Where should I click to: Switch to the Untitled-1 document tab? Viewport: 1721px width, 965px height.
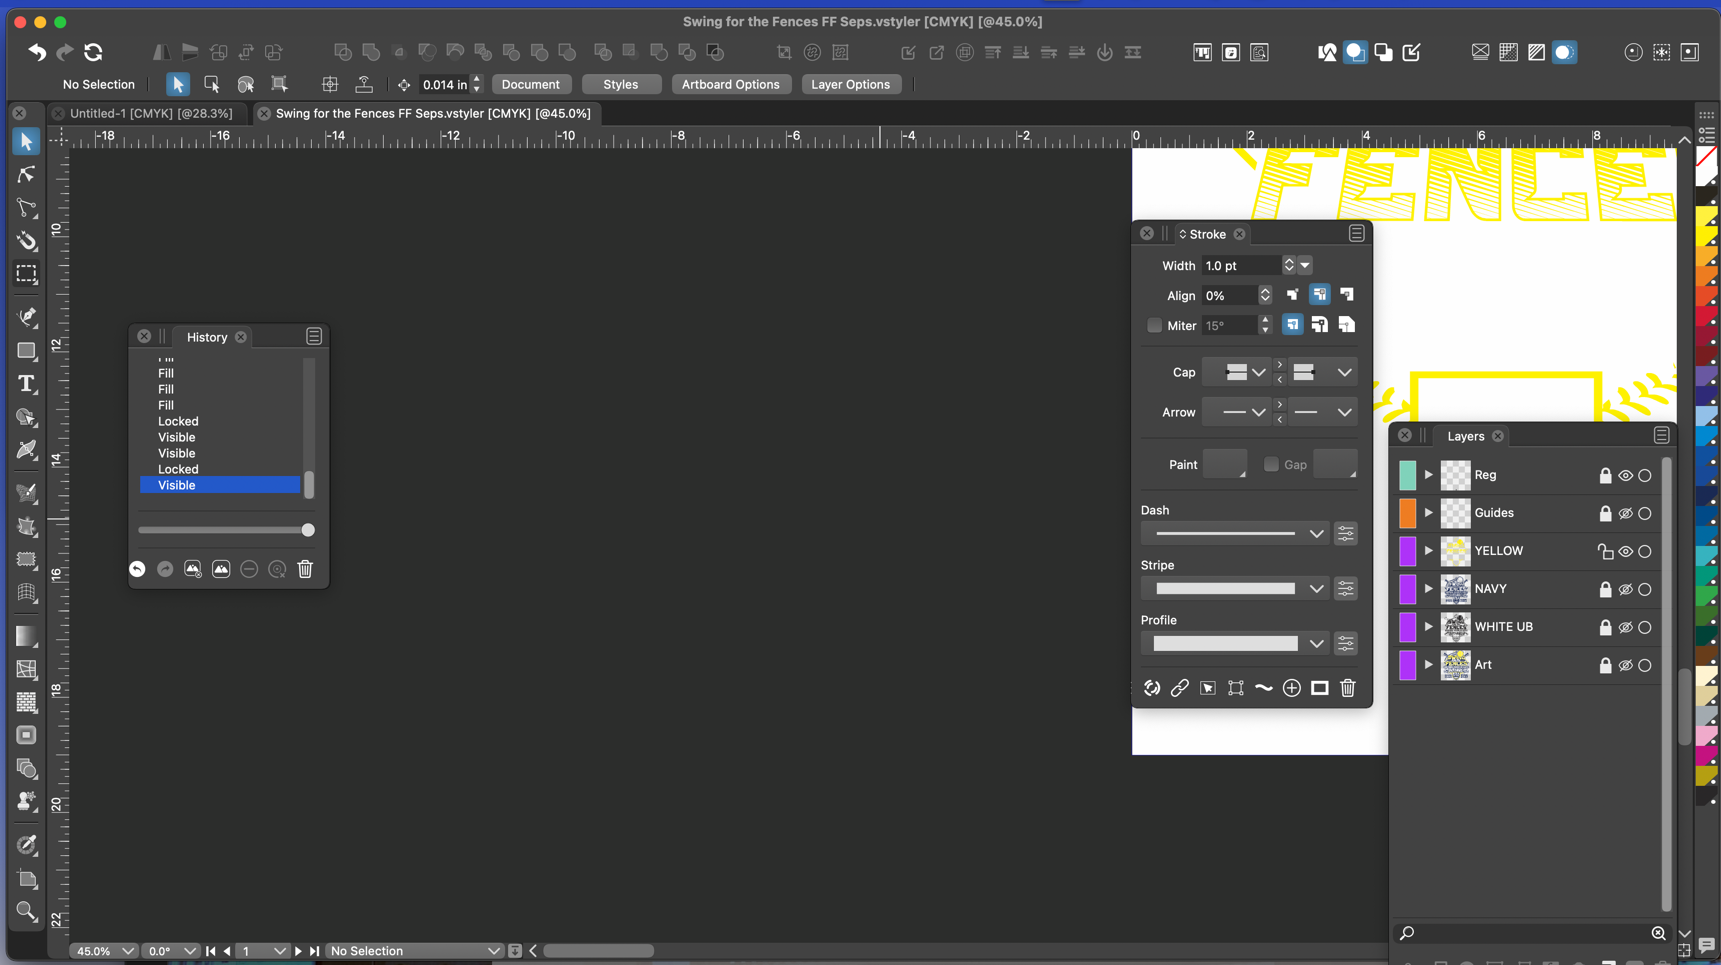point(150,114)
